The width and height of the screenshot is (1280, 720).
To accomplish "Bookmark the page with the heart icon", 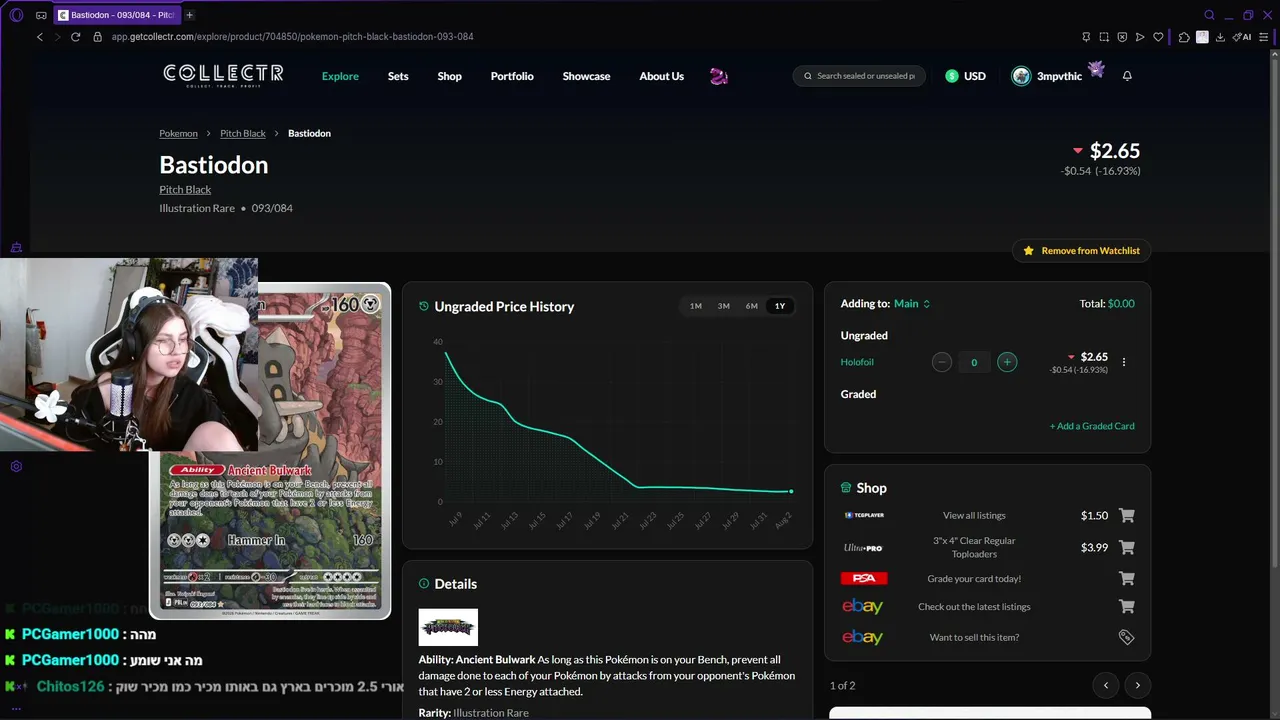I will click(x=1158, y=37).
